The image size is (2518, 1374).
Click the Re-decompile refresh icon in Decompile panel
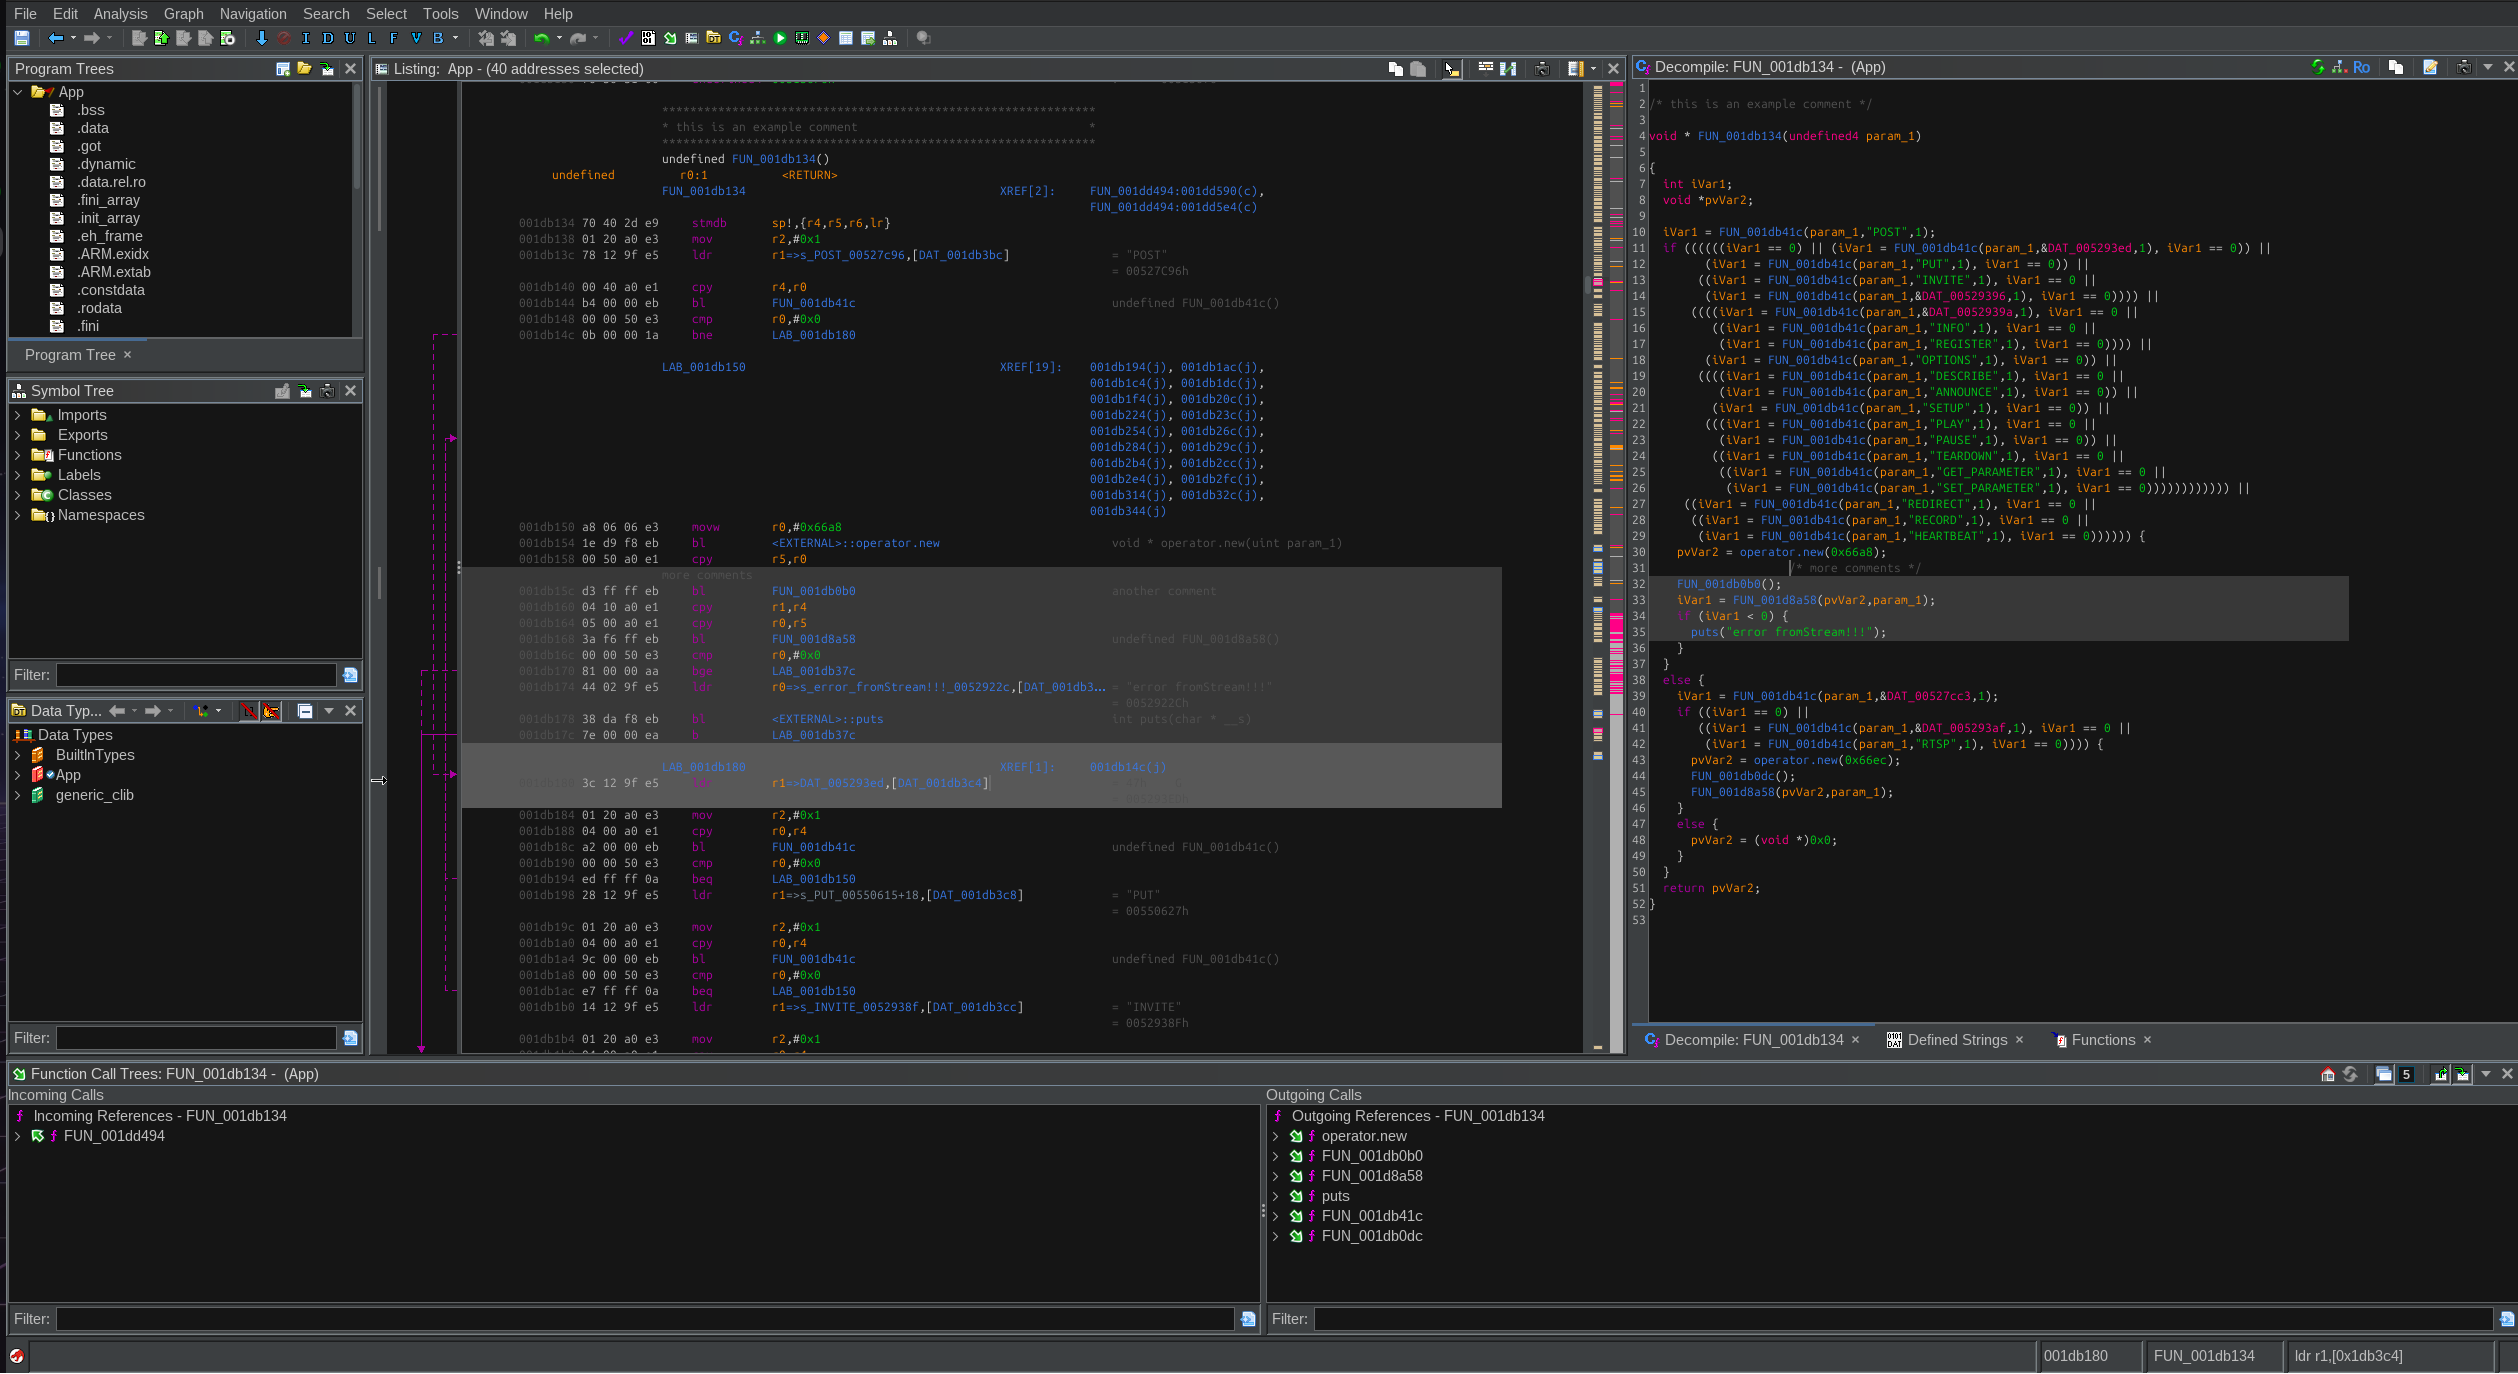(2318, 67)
